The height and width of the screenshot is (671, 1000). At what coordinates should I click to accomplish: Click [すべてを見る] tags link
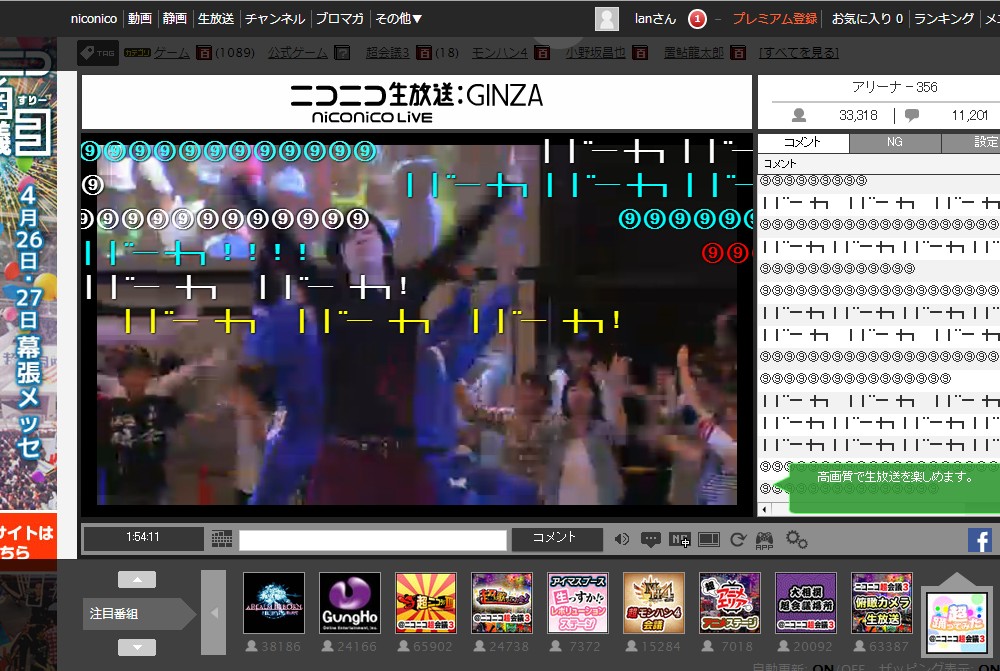[798, 52]
